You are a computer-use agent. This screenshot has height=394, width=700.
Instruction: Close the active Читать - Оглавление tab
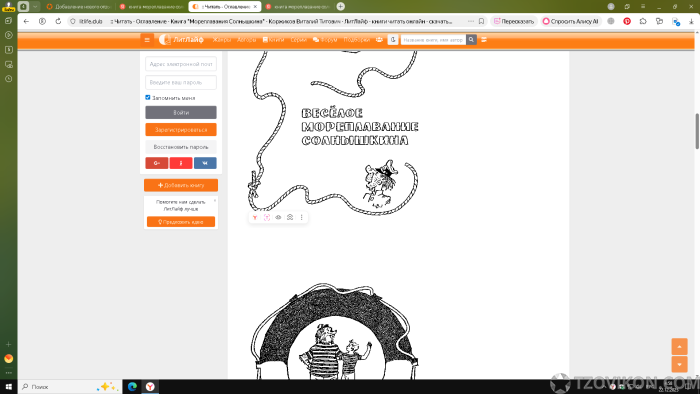(x=255, y=7)
